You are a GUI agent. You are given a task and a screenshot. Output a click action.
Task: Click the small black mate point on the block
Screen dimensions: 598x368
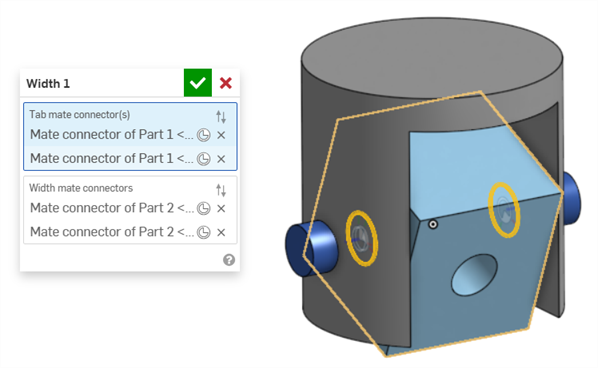433,224
